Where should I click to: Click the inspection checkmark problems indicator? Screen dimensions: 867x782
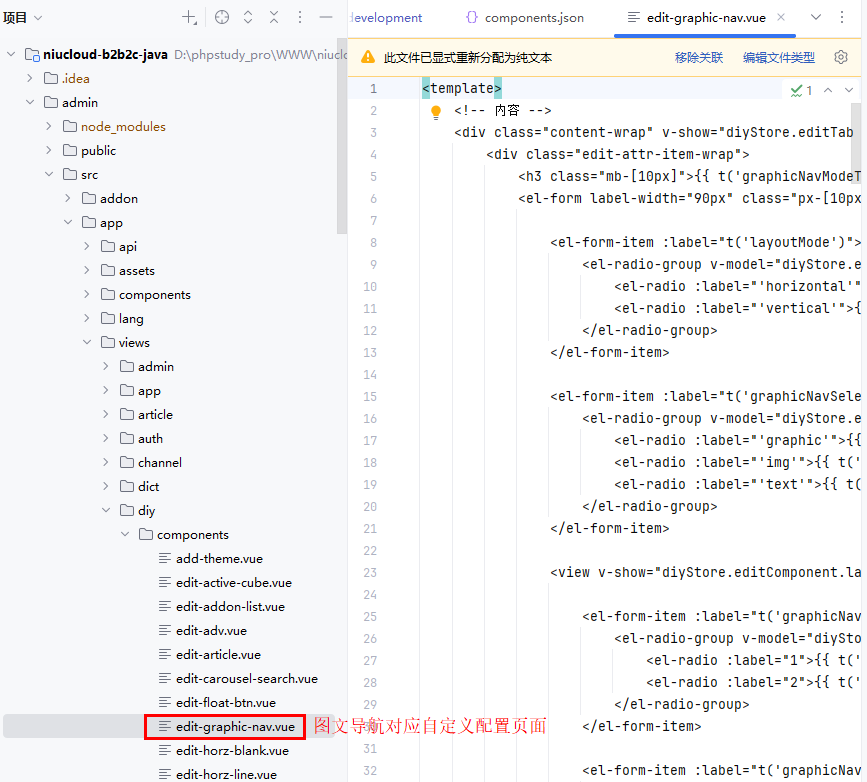coord(801,90)
